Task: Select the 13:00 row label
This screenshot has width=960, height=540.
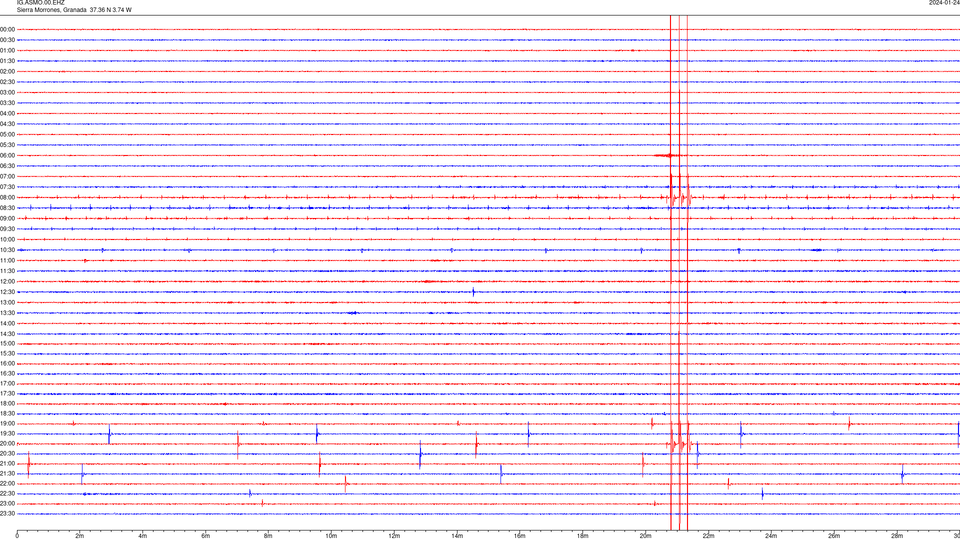Action: point(7,302)
